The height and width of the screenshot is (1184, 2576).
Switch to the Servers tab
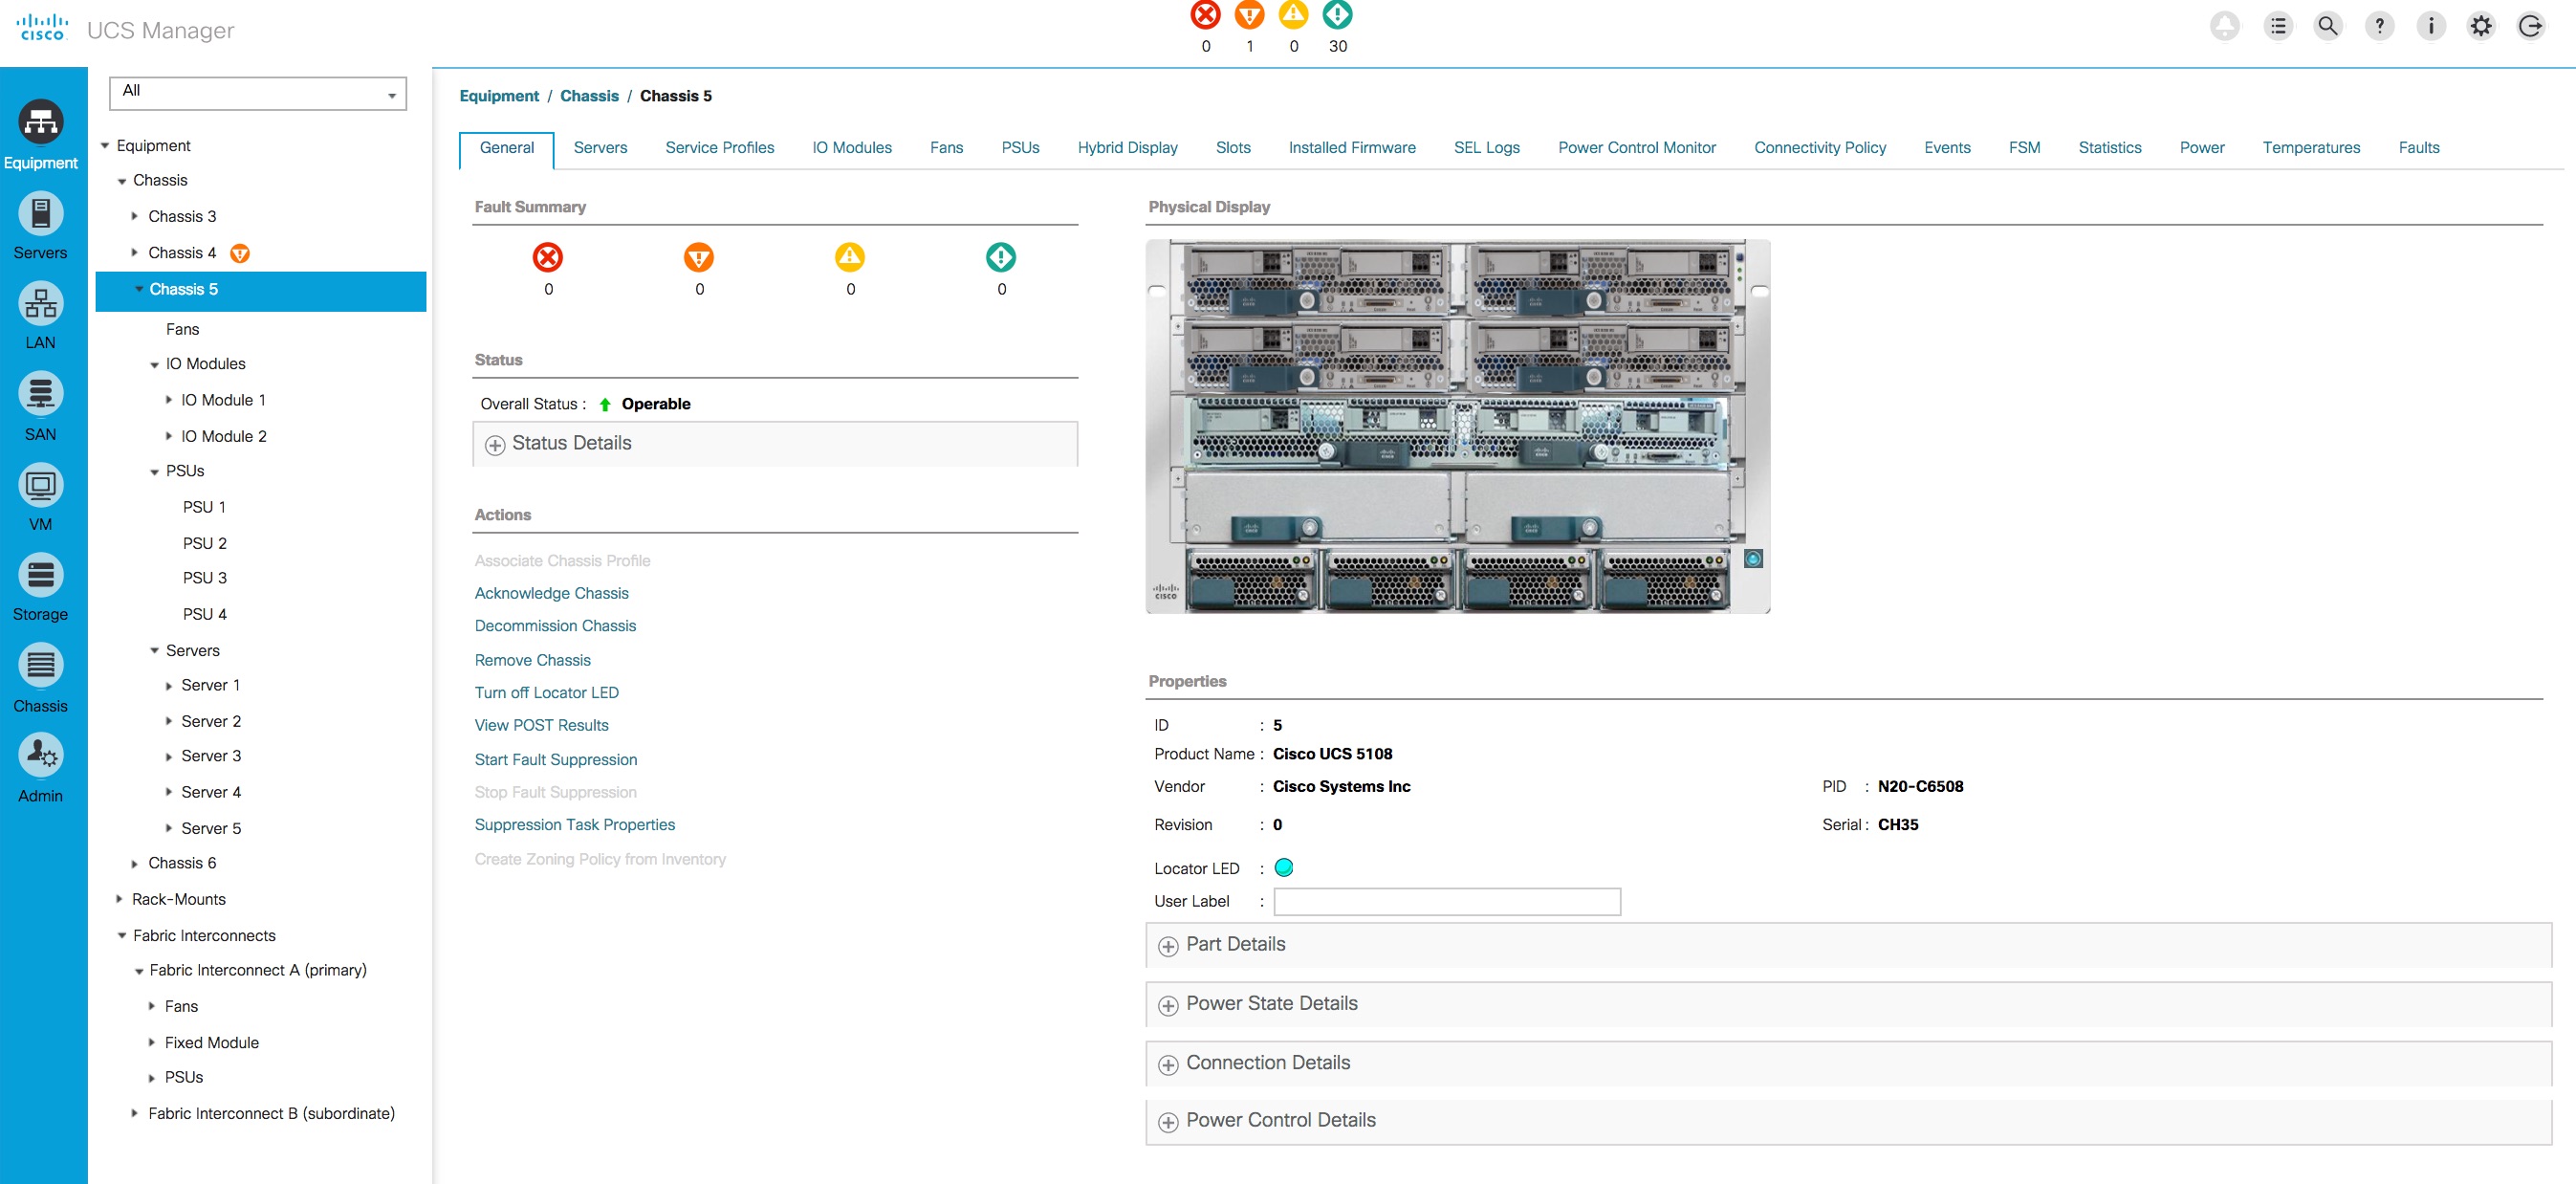600,147
